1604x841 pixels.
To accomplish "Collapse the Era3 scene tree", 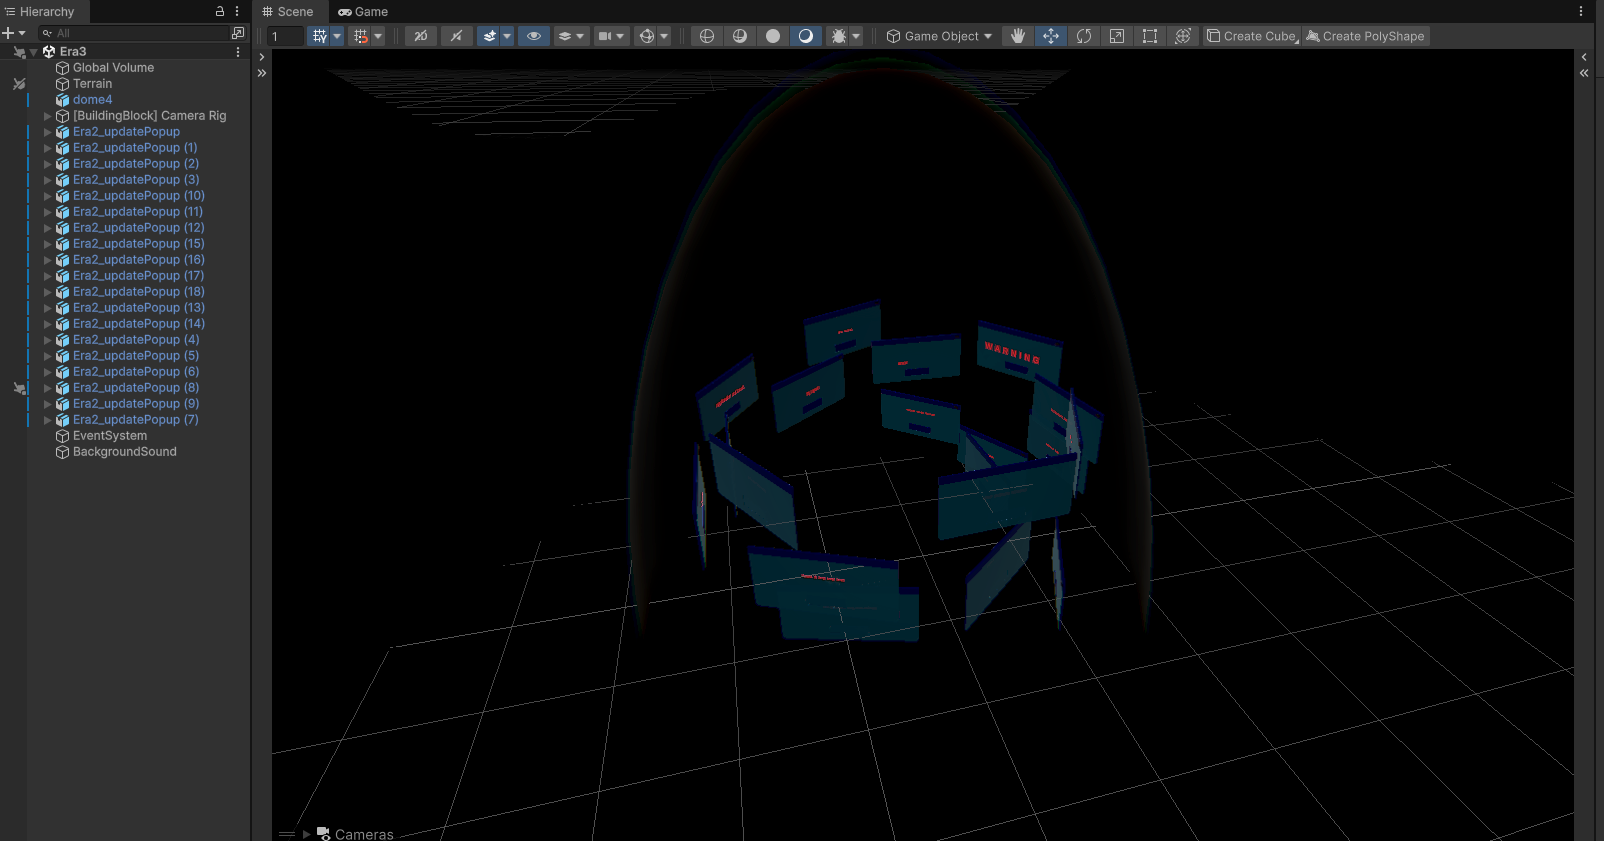I will [34, 52].
